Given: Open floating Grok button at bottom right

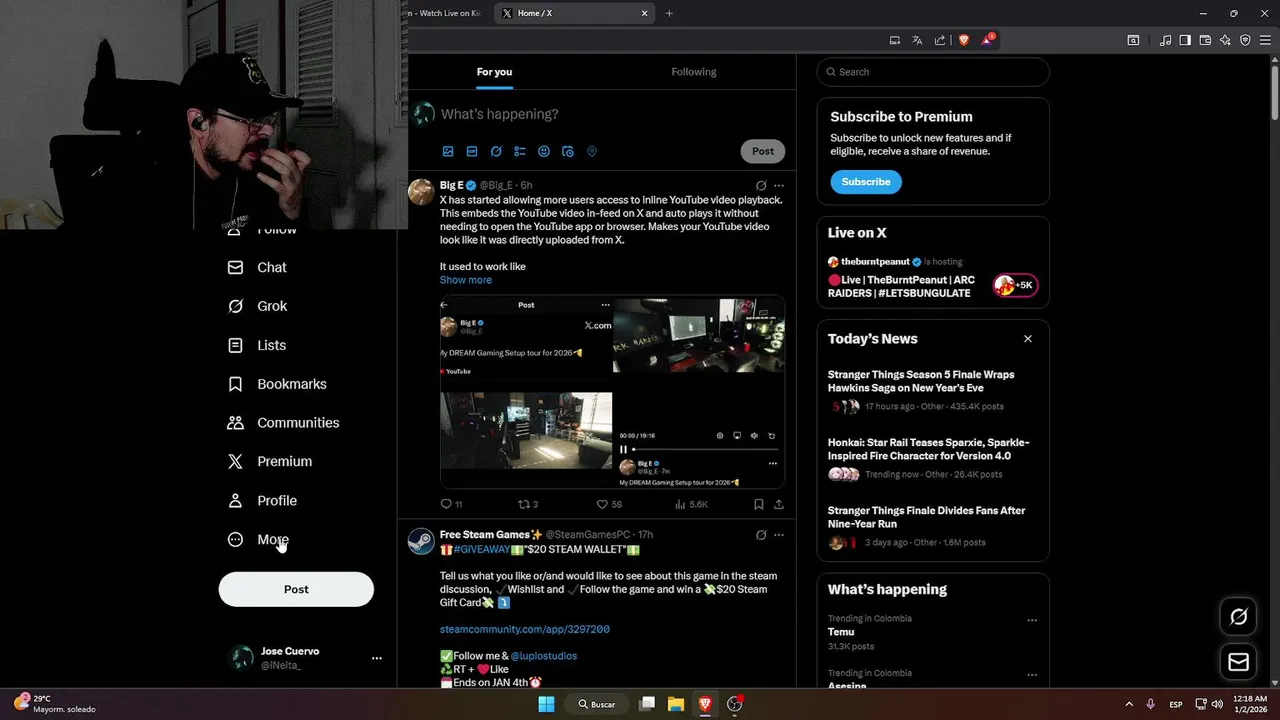Looking at the screenshot, I should point(1238,617).
